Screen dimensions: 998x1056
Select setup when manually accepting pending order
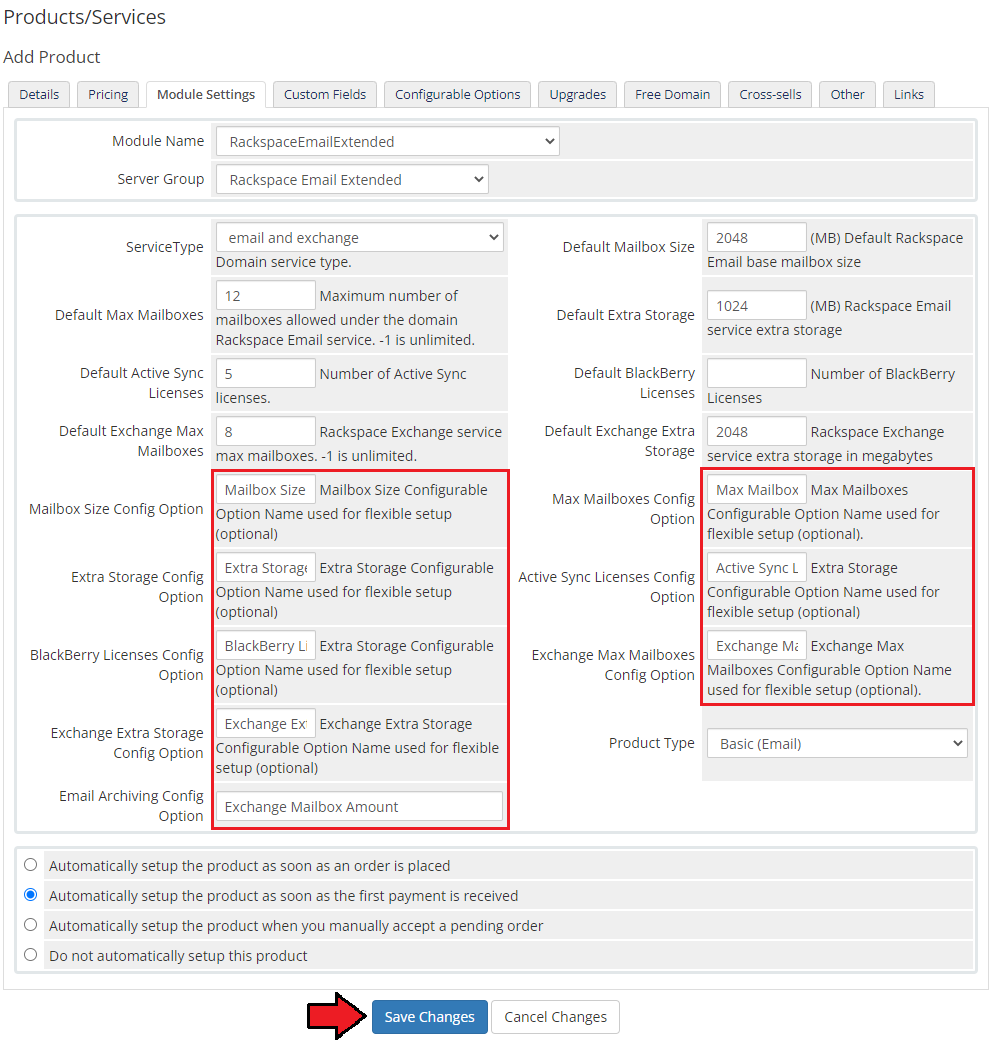click(x=30, y=925)
